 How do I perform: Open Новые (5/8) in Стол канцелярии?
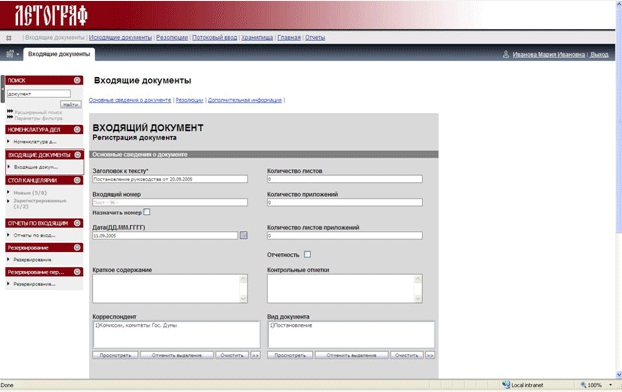click(30, 193)
